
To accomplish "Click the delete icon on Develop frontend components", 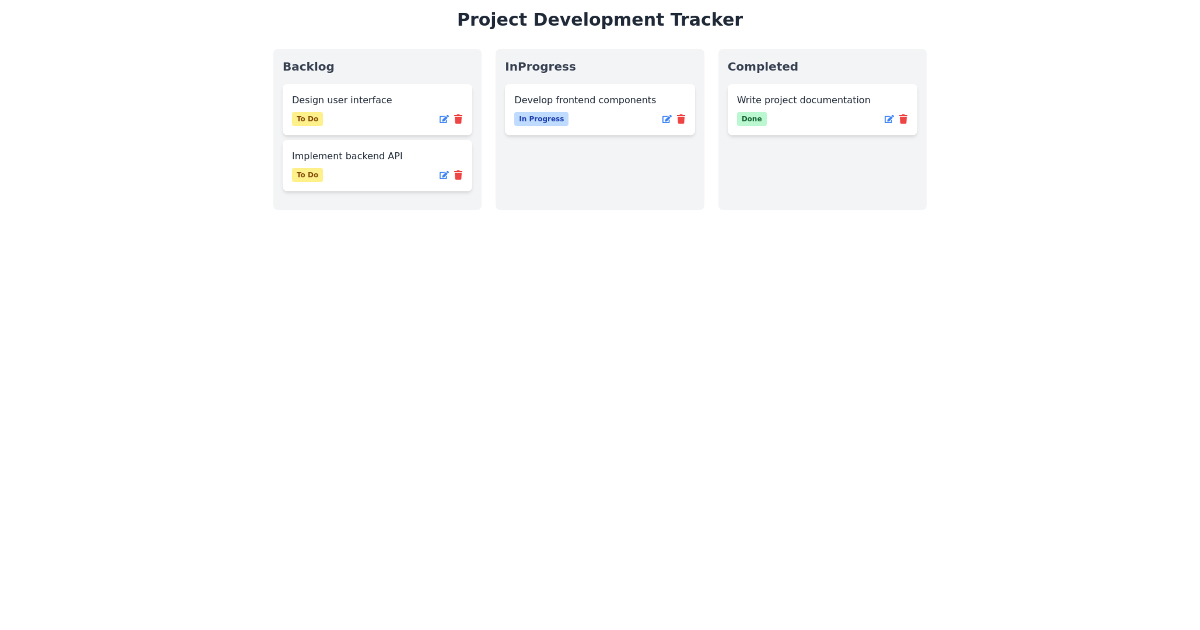I will [681, 119].
